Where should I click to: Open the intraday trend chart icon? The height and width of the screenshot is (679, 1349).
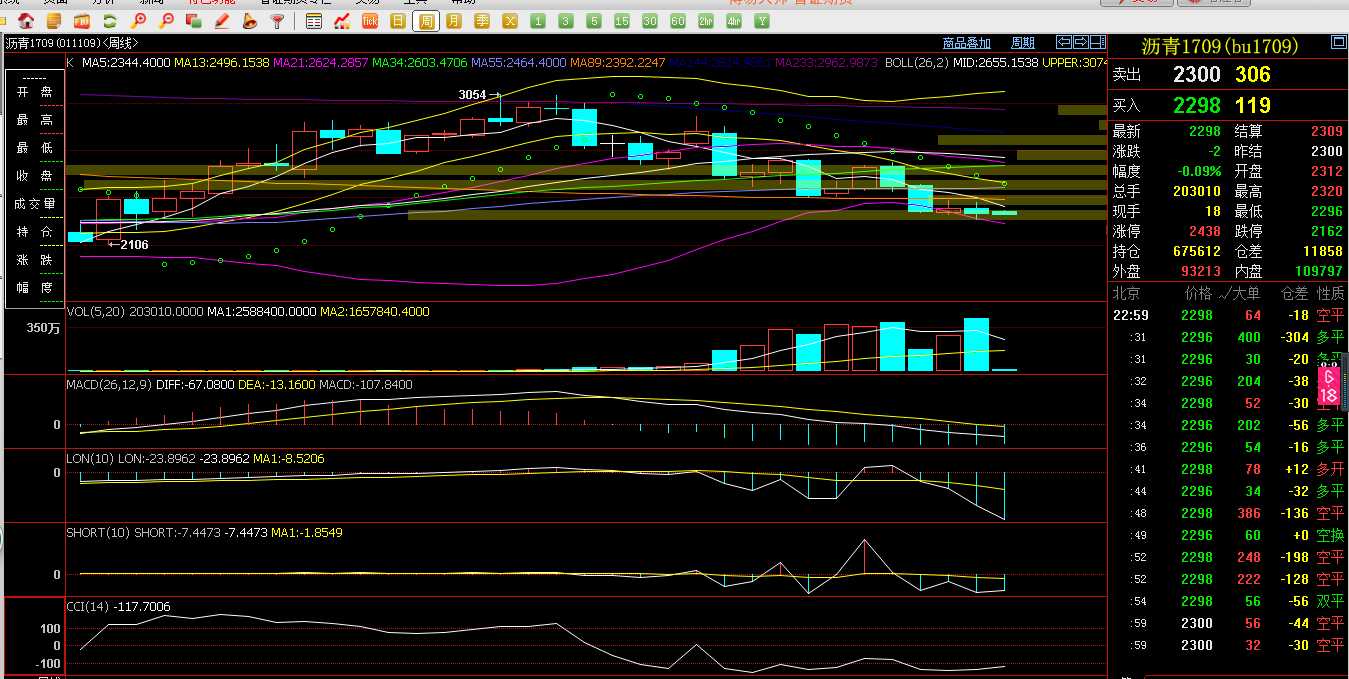(342, 20)
